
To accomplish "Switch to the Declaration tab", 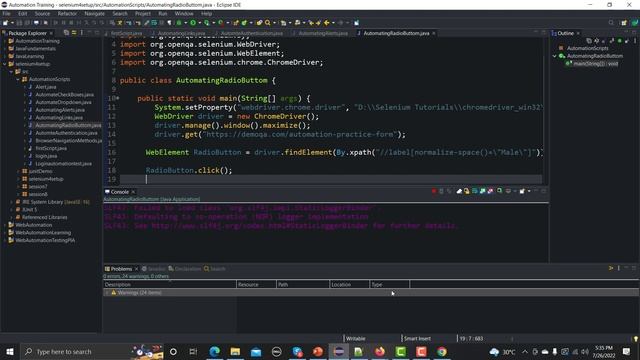I will pos(185,269).
